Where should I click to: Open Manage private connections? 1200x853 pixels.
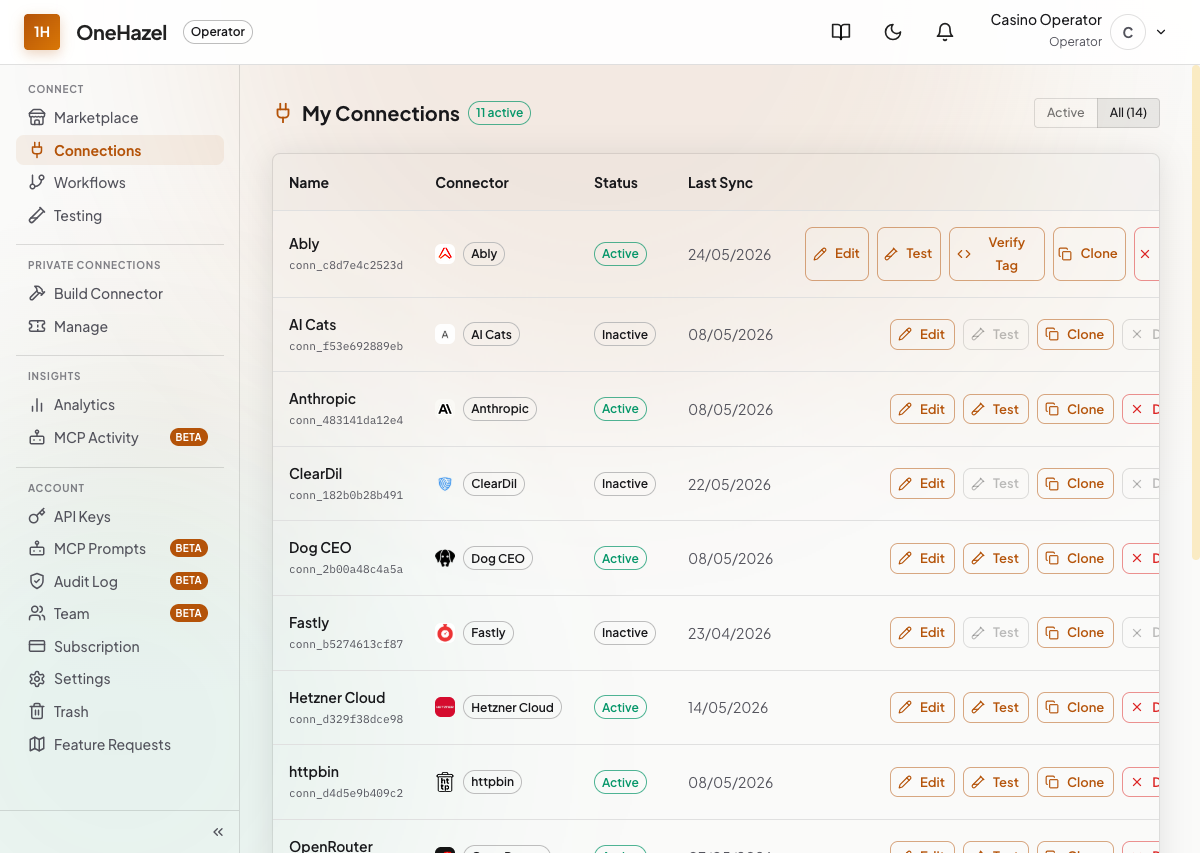coord(120,327)
